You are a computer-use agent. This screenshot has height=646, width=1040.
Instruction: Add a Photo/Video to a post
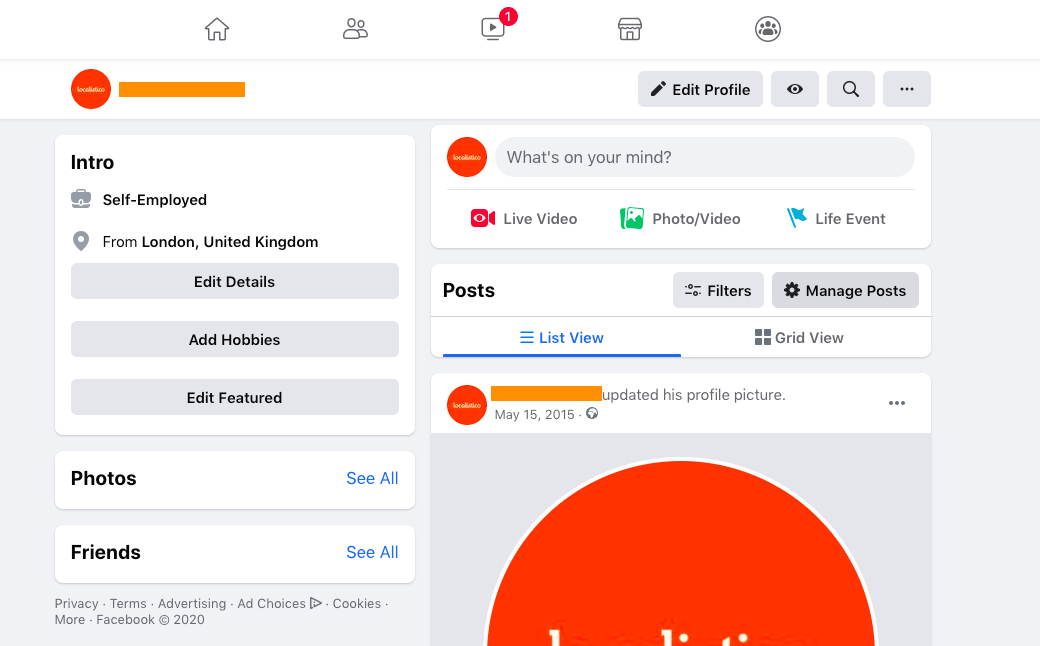(680, 218)
